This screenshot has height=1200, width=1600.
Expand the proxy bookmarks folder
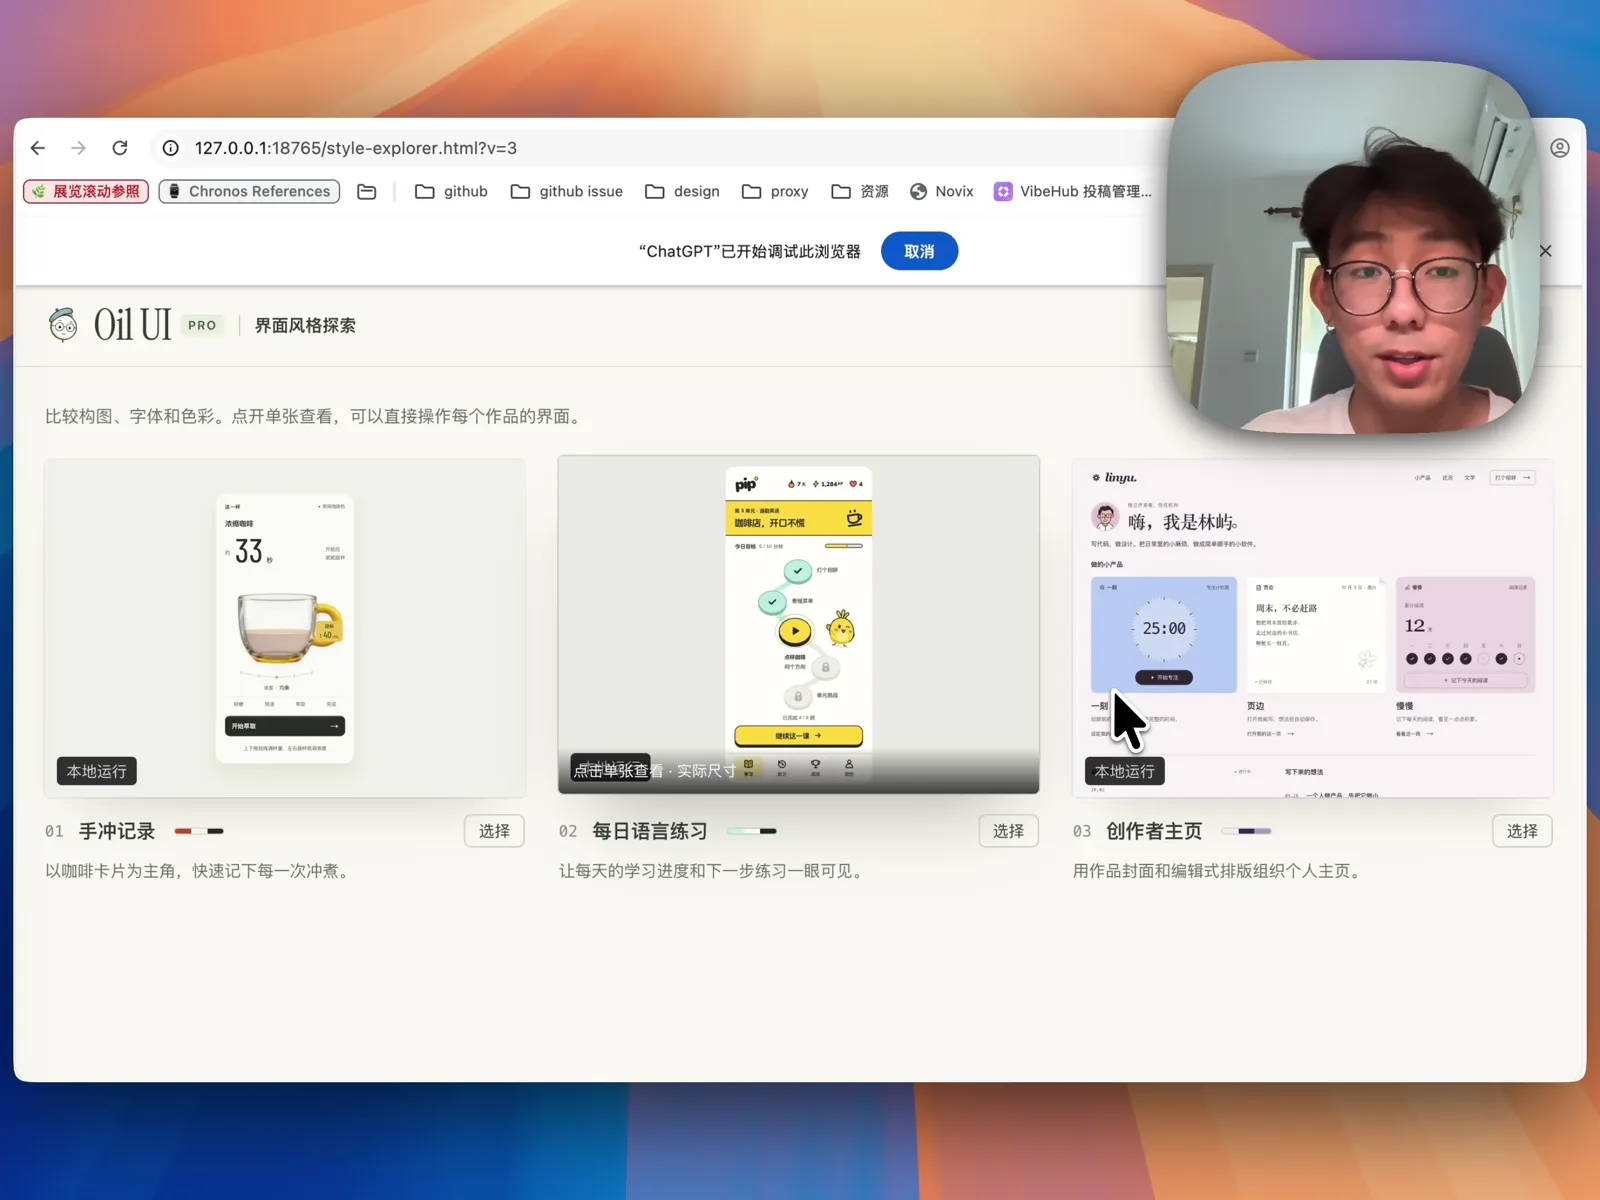[776, 191]
